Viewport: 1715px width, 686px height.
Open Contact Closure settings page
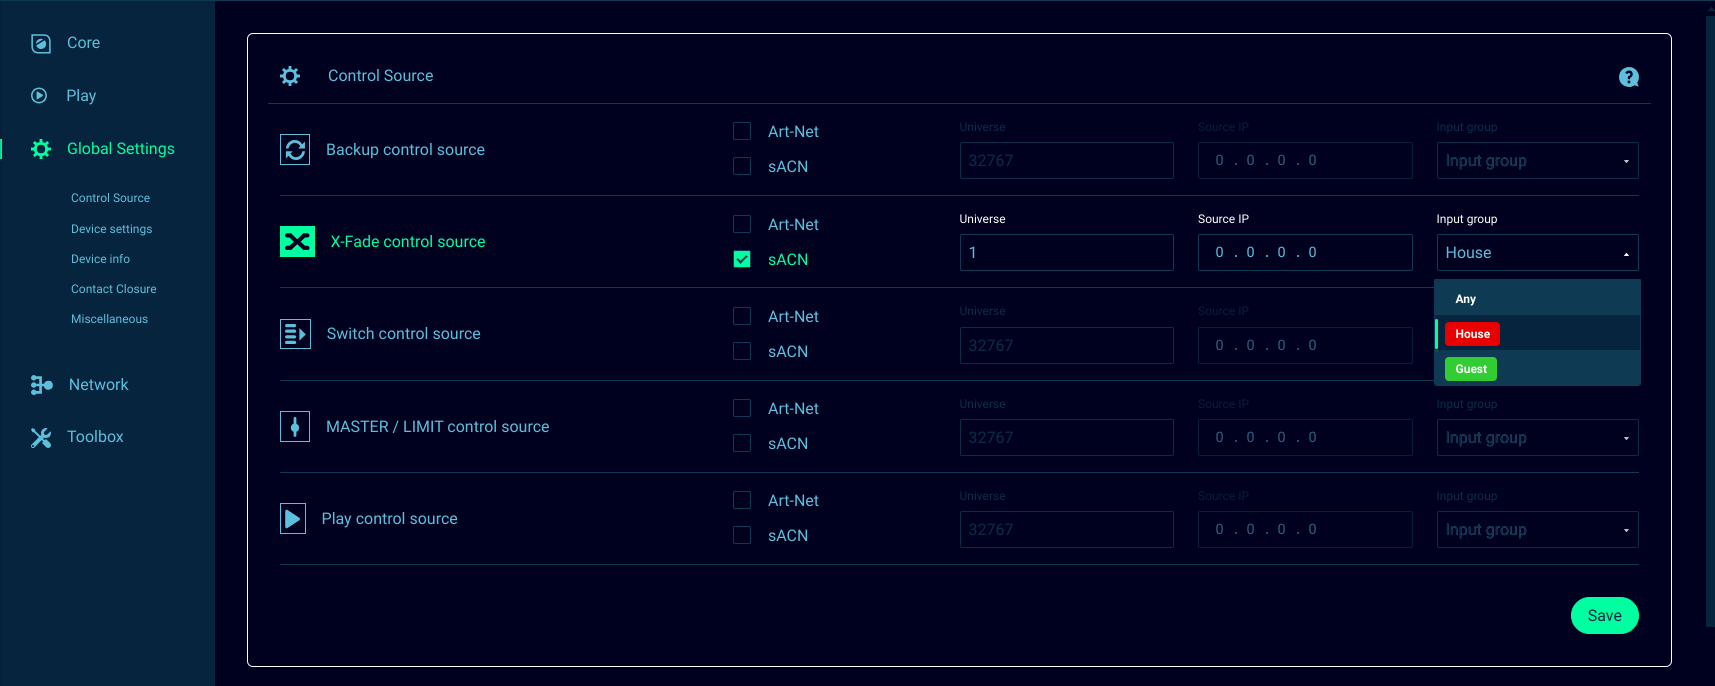[114, 289]
